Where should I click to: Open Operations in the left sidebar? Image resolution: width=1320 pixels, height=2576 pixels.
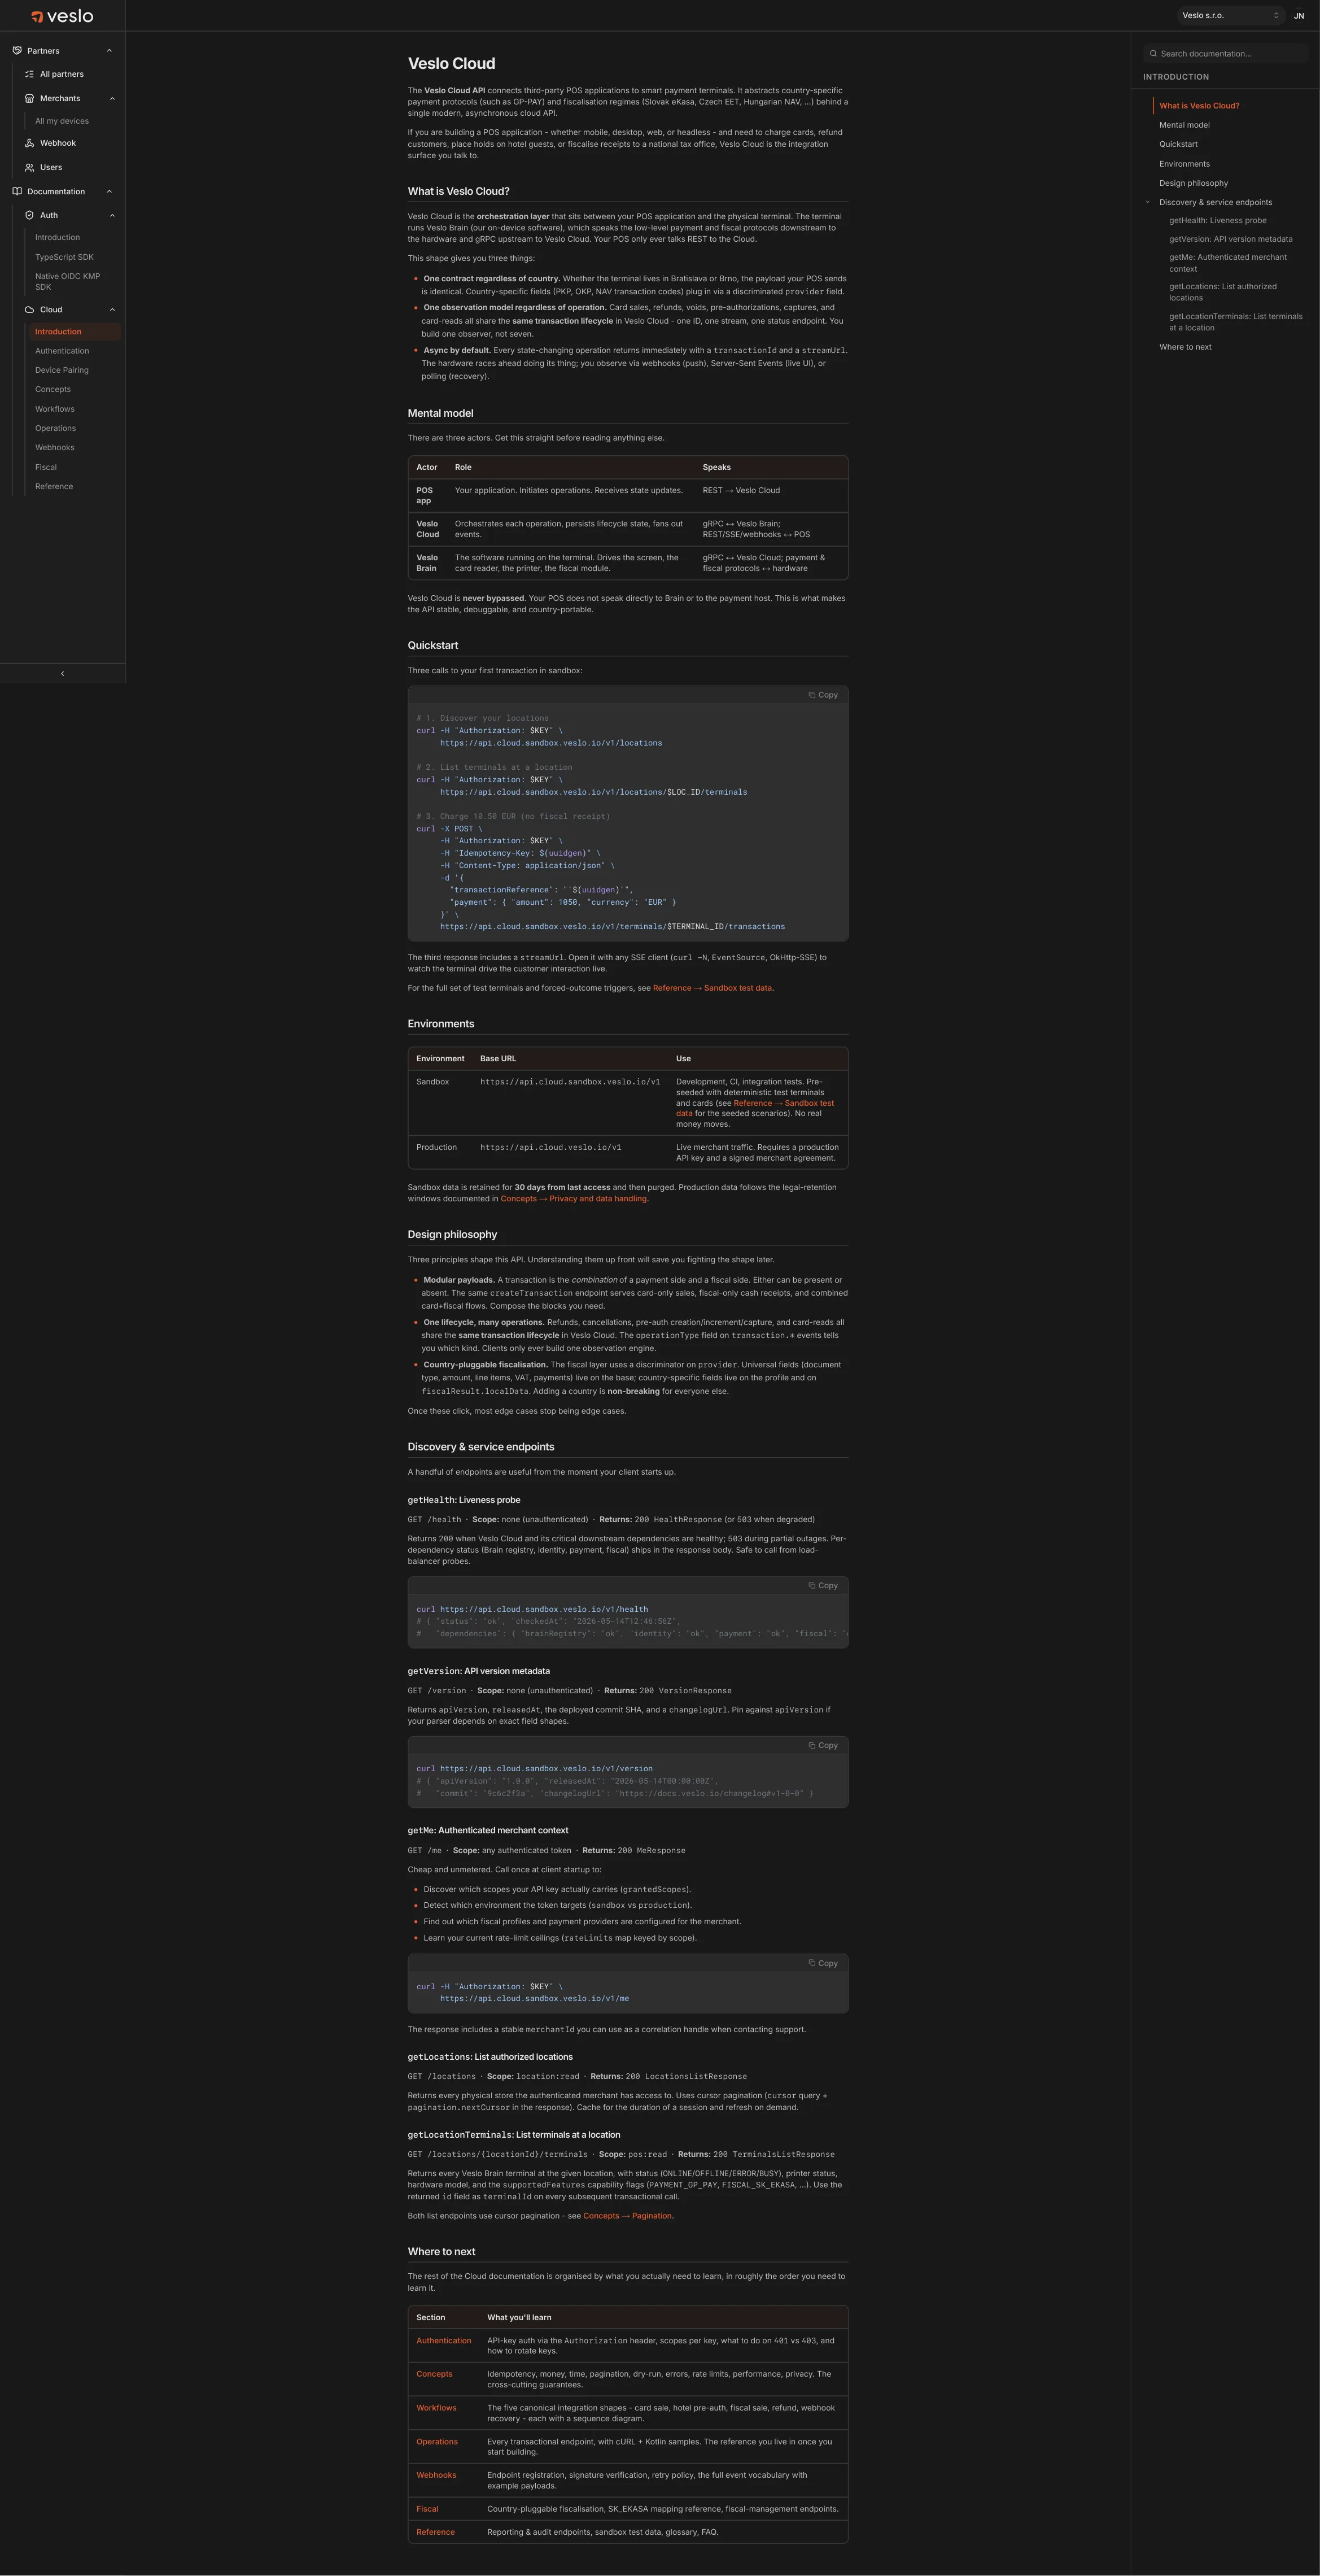(55, 428)
